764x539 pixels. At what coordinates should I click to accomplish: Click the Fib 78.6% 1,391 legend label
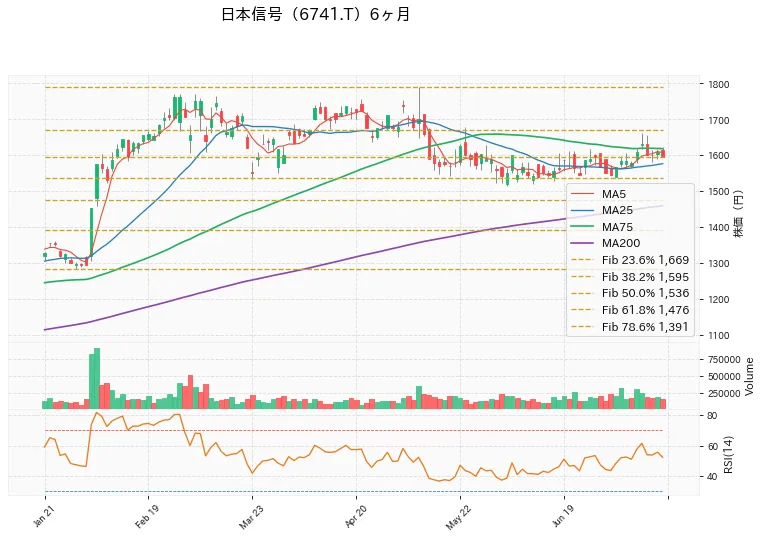tap(645, 327)
